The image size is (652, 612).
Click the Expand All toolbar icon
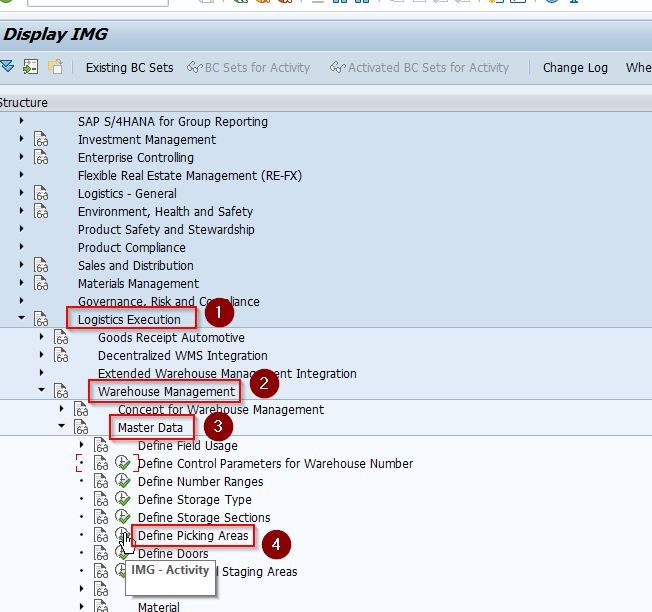[7, 67]
